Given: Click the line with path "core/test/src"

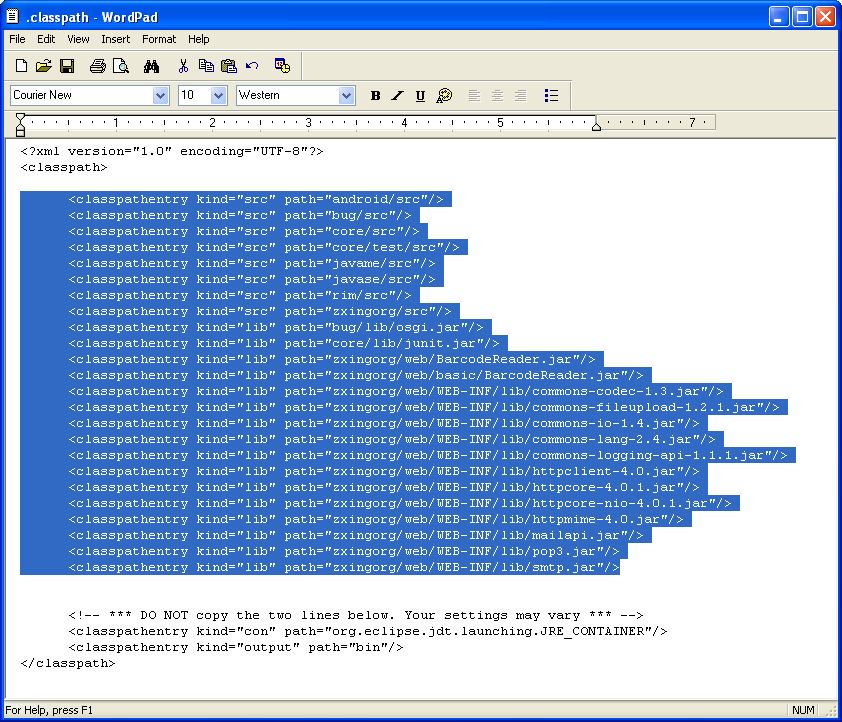Looking at the screenshot, I should 264,247.
